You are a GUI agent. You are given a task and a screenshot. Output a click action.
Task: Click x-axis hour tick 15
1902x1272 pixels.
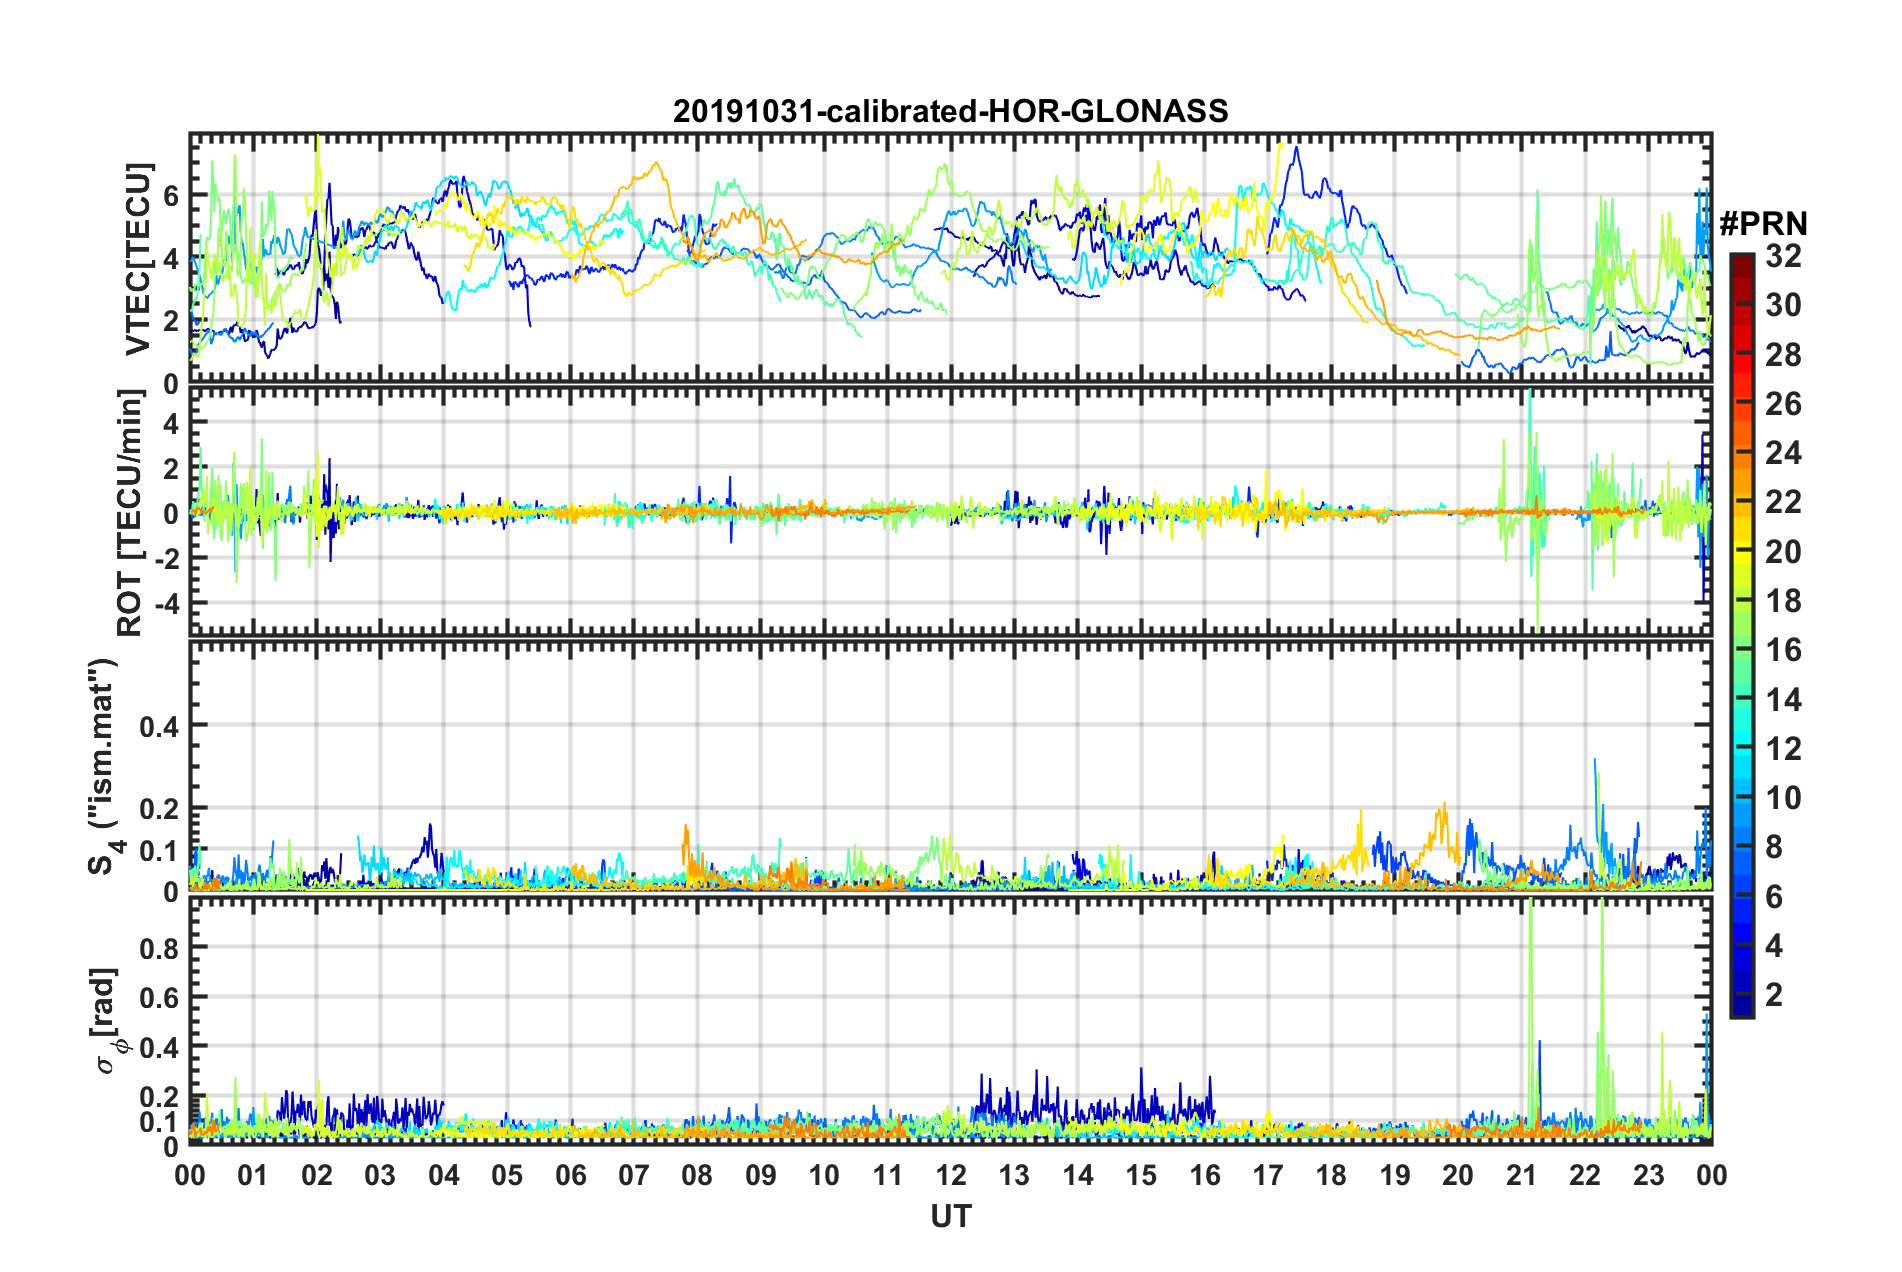click(1141, 1175)
